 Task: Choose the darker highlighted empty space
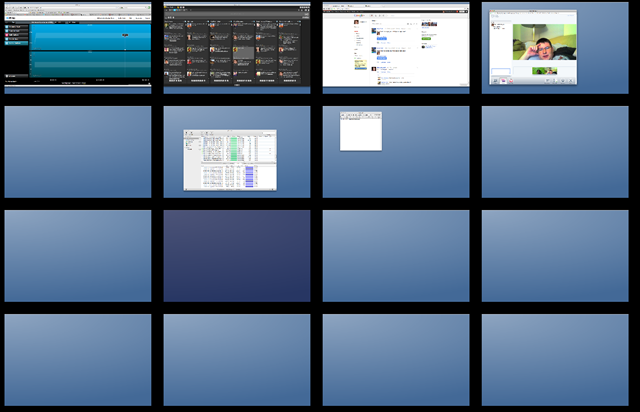point(237,256)
